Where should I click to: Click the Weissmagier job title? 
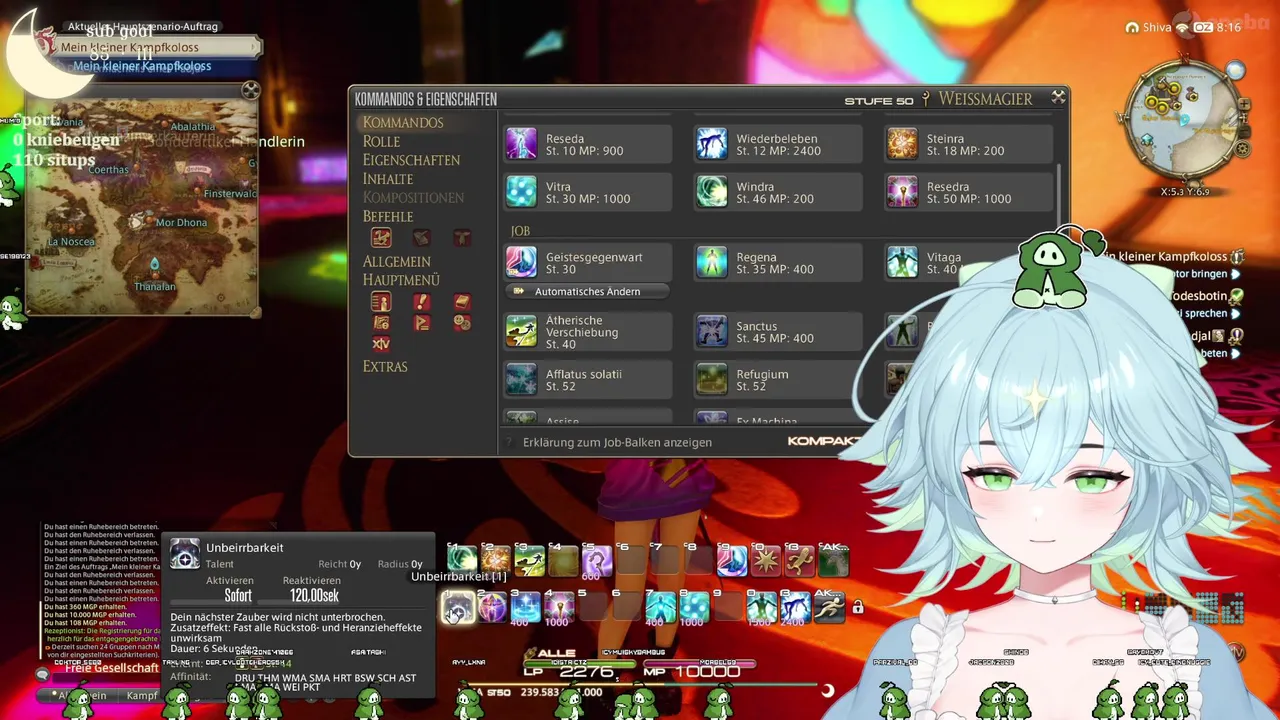pos(985,99)
